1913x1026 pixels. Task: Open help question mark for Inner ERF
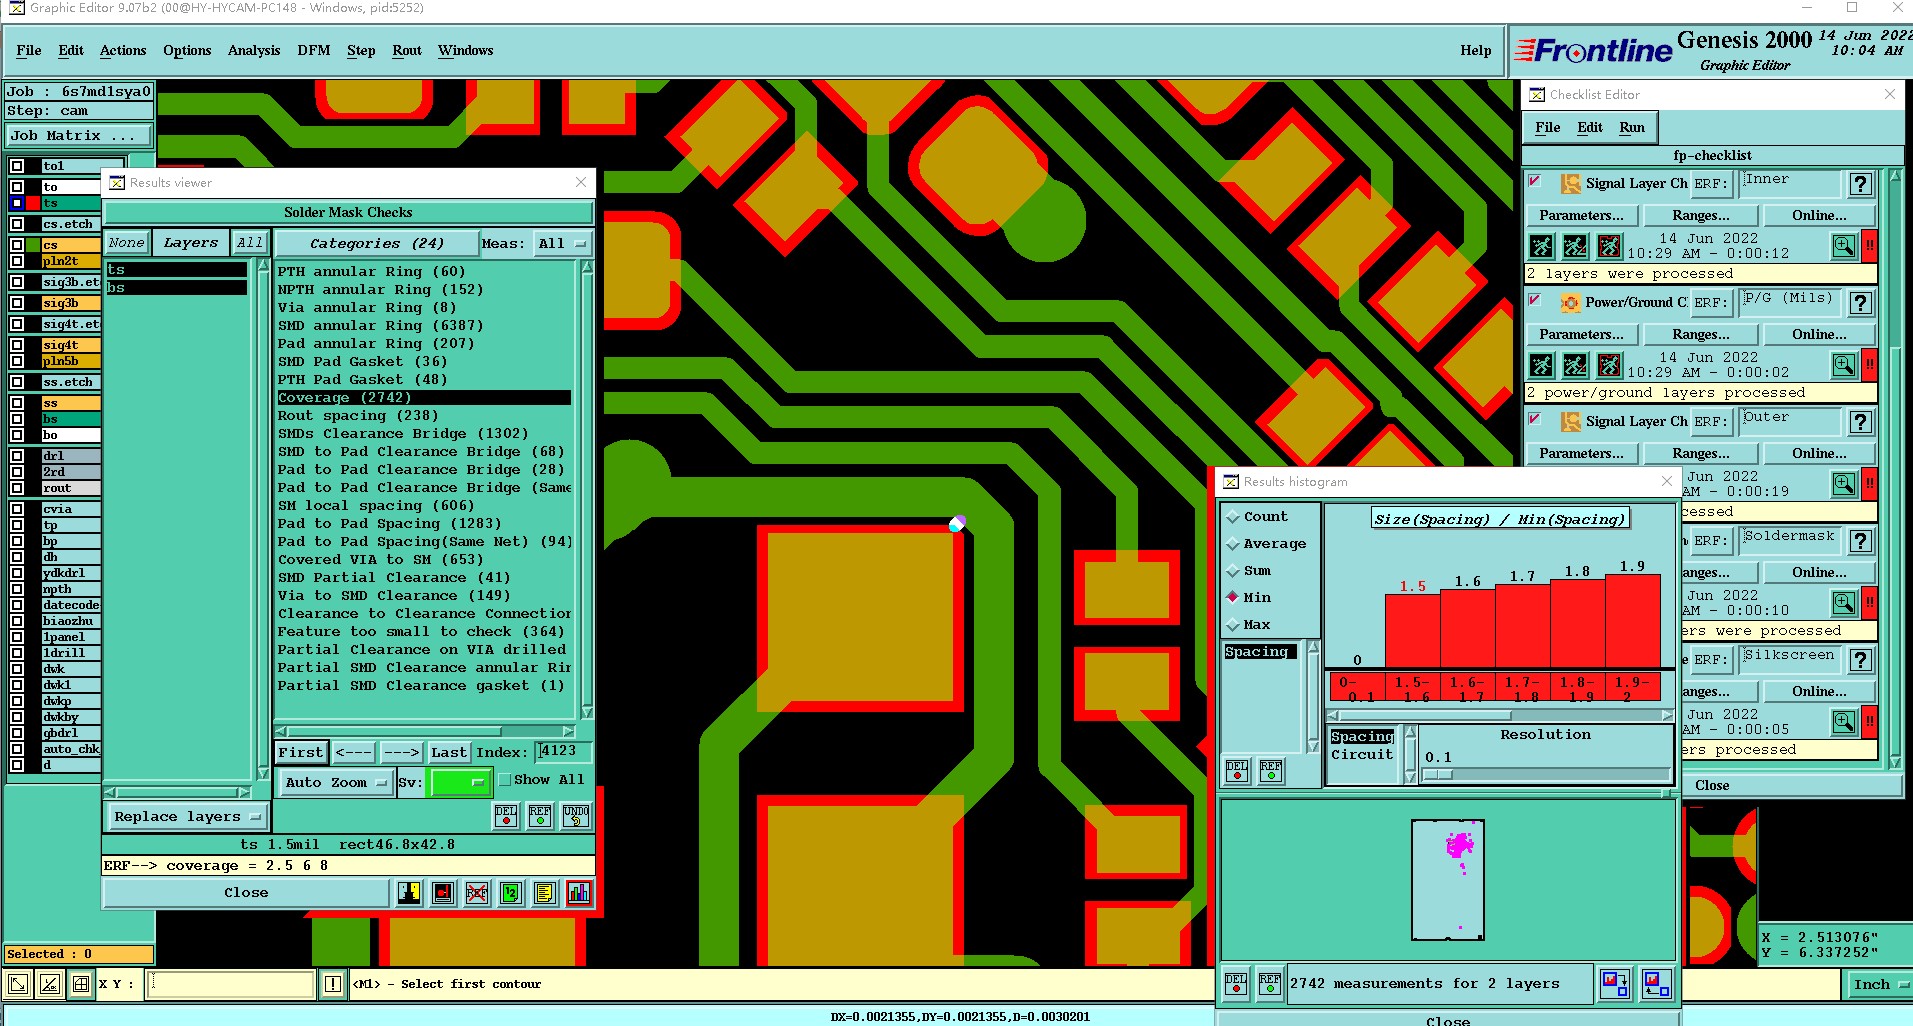click(1860, 184)
